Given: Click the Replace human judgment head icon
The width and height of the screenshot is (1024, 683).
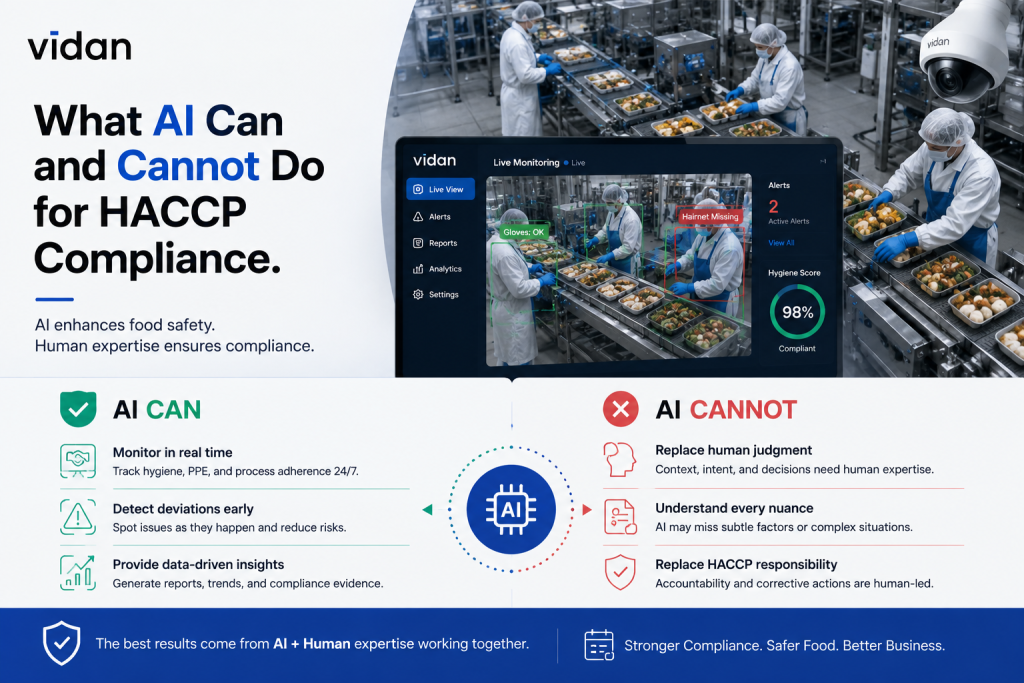Looking at the screenshot, I should pos(620,459).
